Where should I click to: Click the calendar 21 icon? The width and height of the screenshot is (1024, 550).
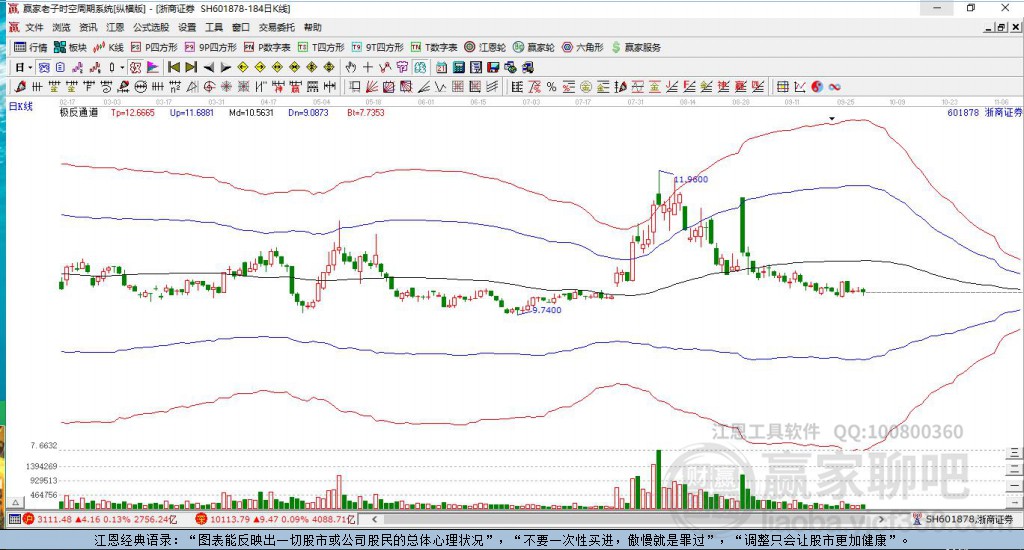point(441,67)
